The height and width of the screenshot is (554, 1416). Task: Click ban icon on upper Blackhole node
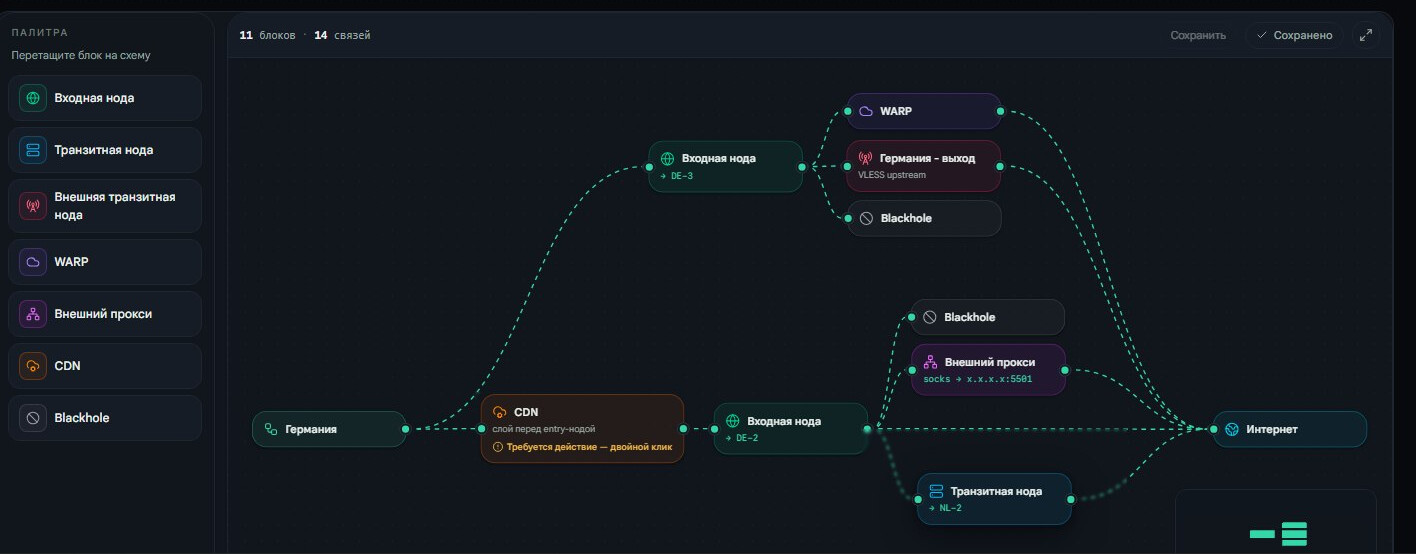pyautogui.click(x=866, y=218)
